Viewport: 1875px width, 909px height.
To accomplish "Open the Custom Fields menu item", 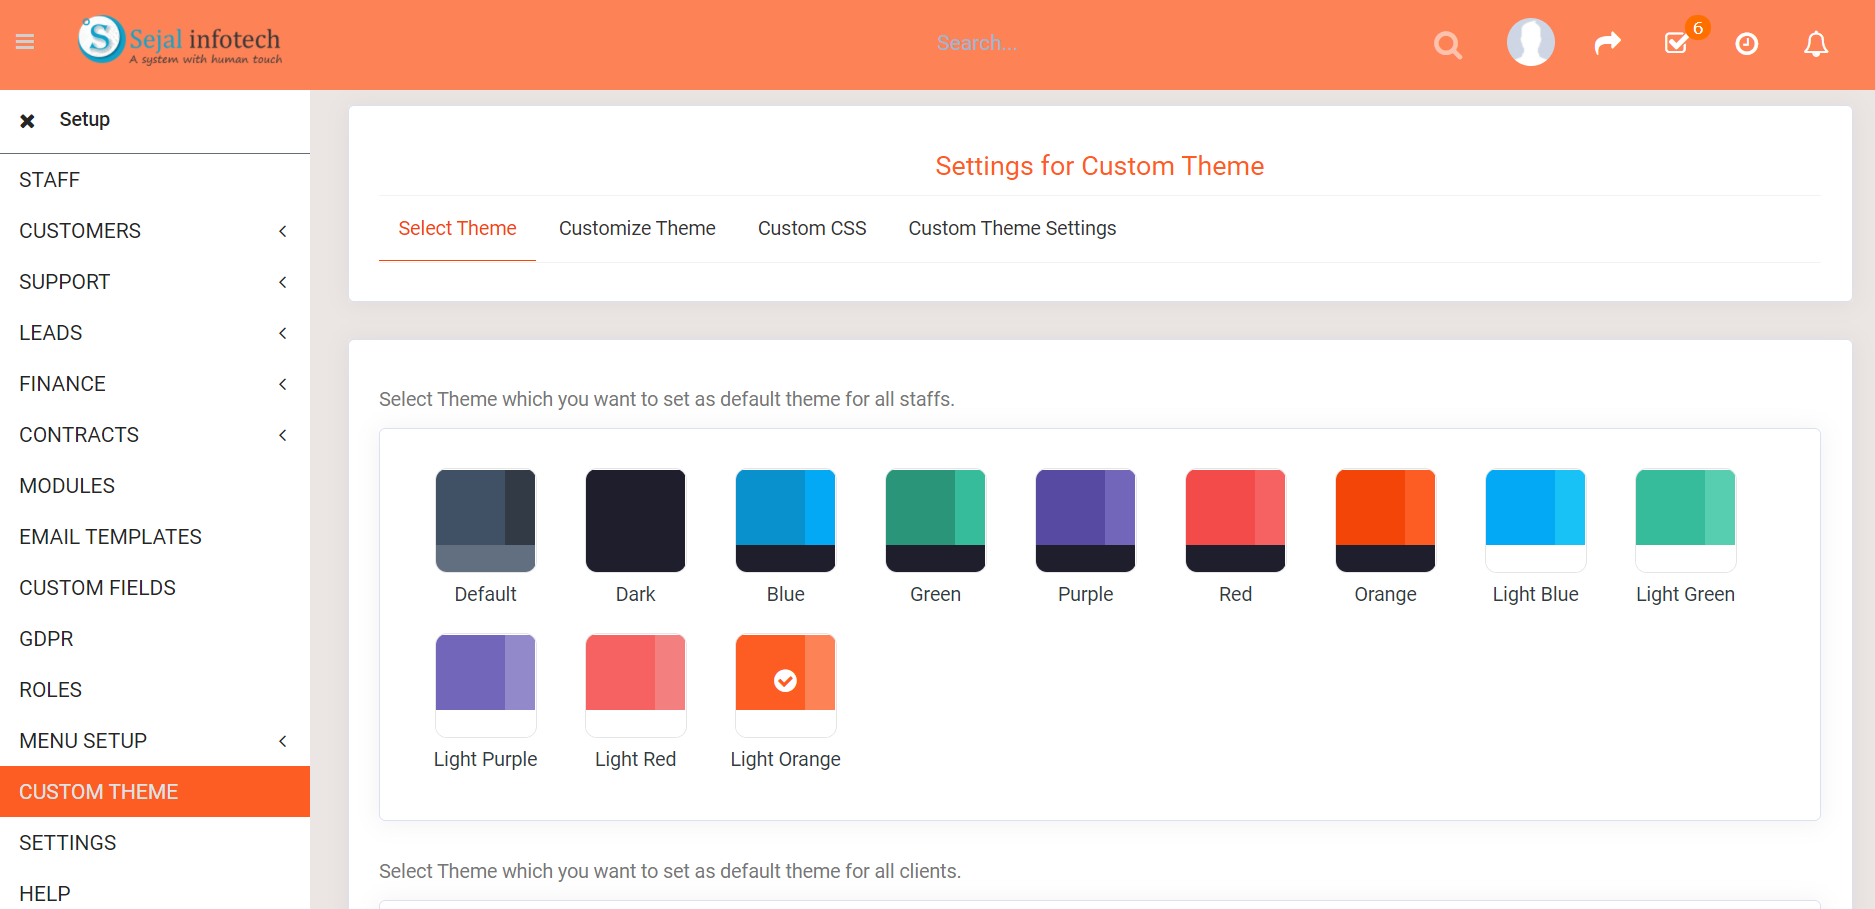I will pos(155,588).
